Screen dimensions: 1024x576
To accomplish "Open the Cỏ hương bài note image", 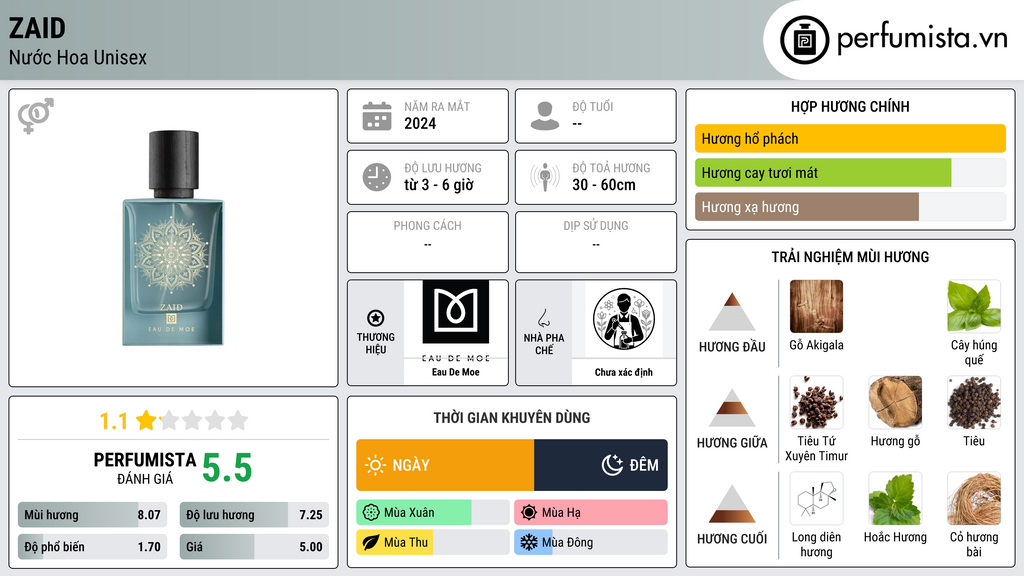I will pyautogui.click(x=974, y=498).
